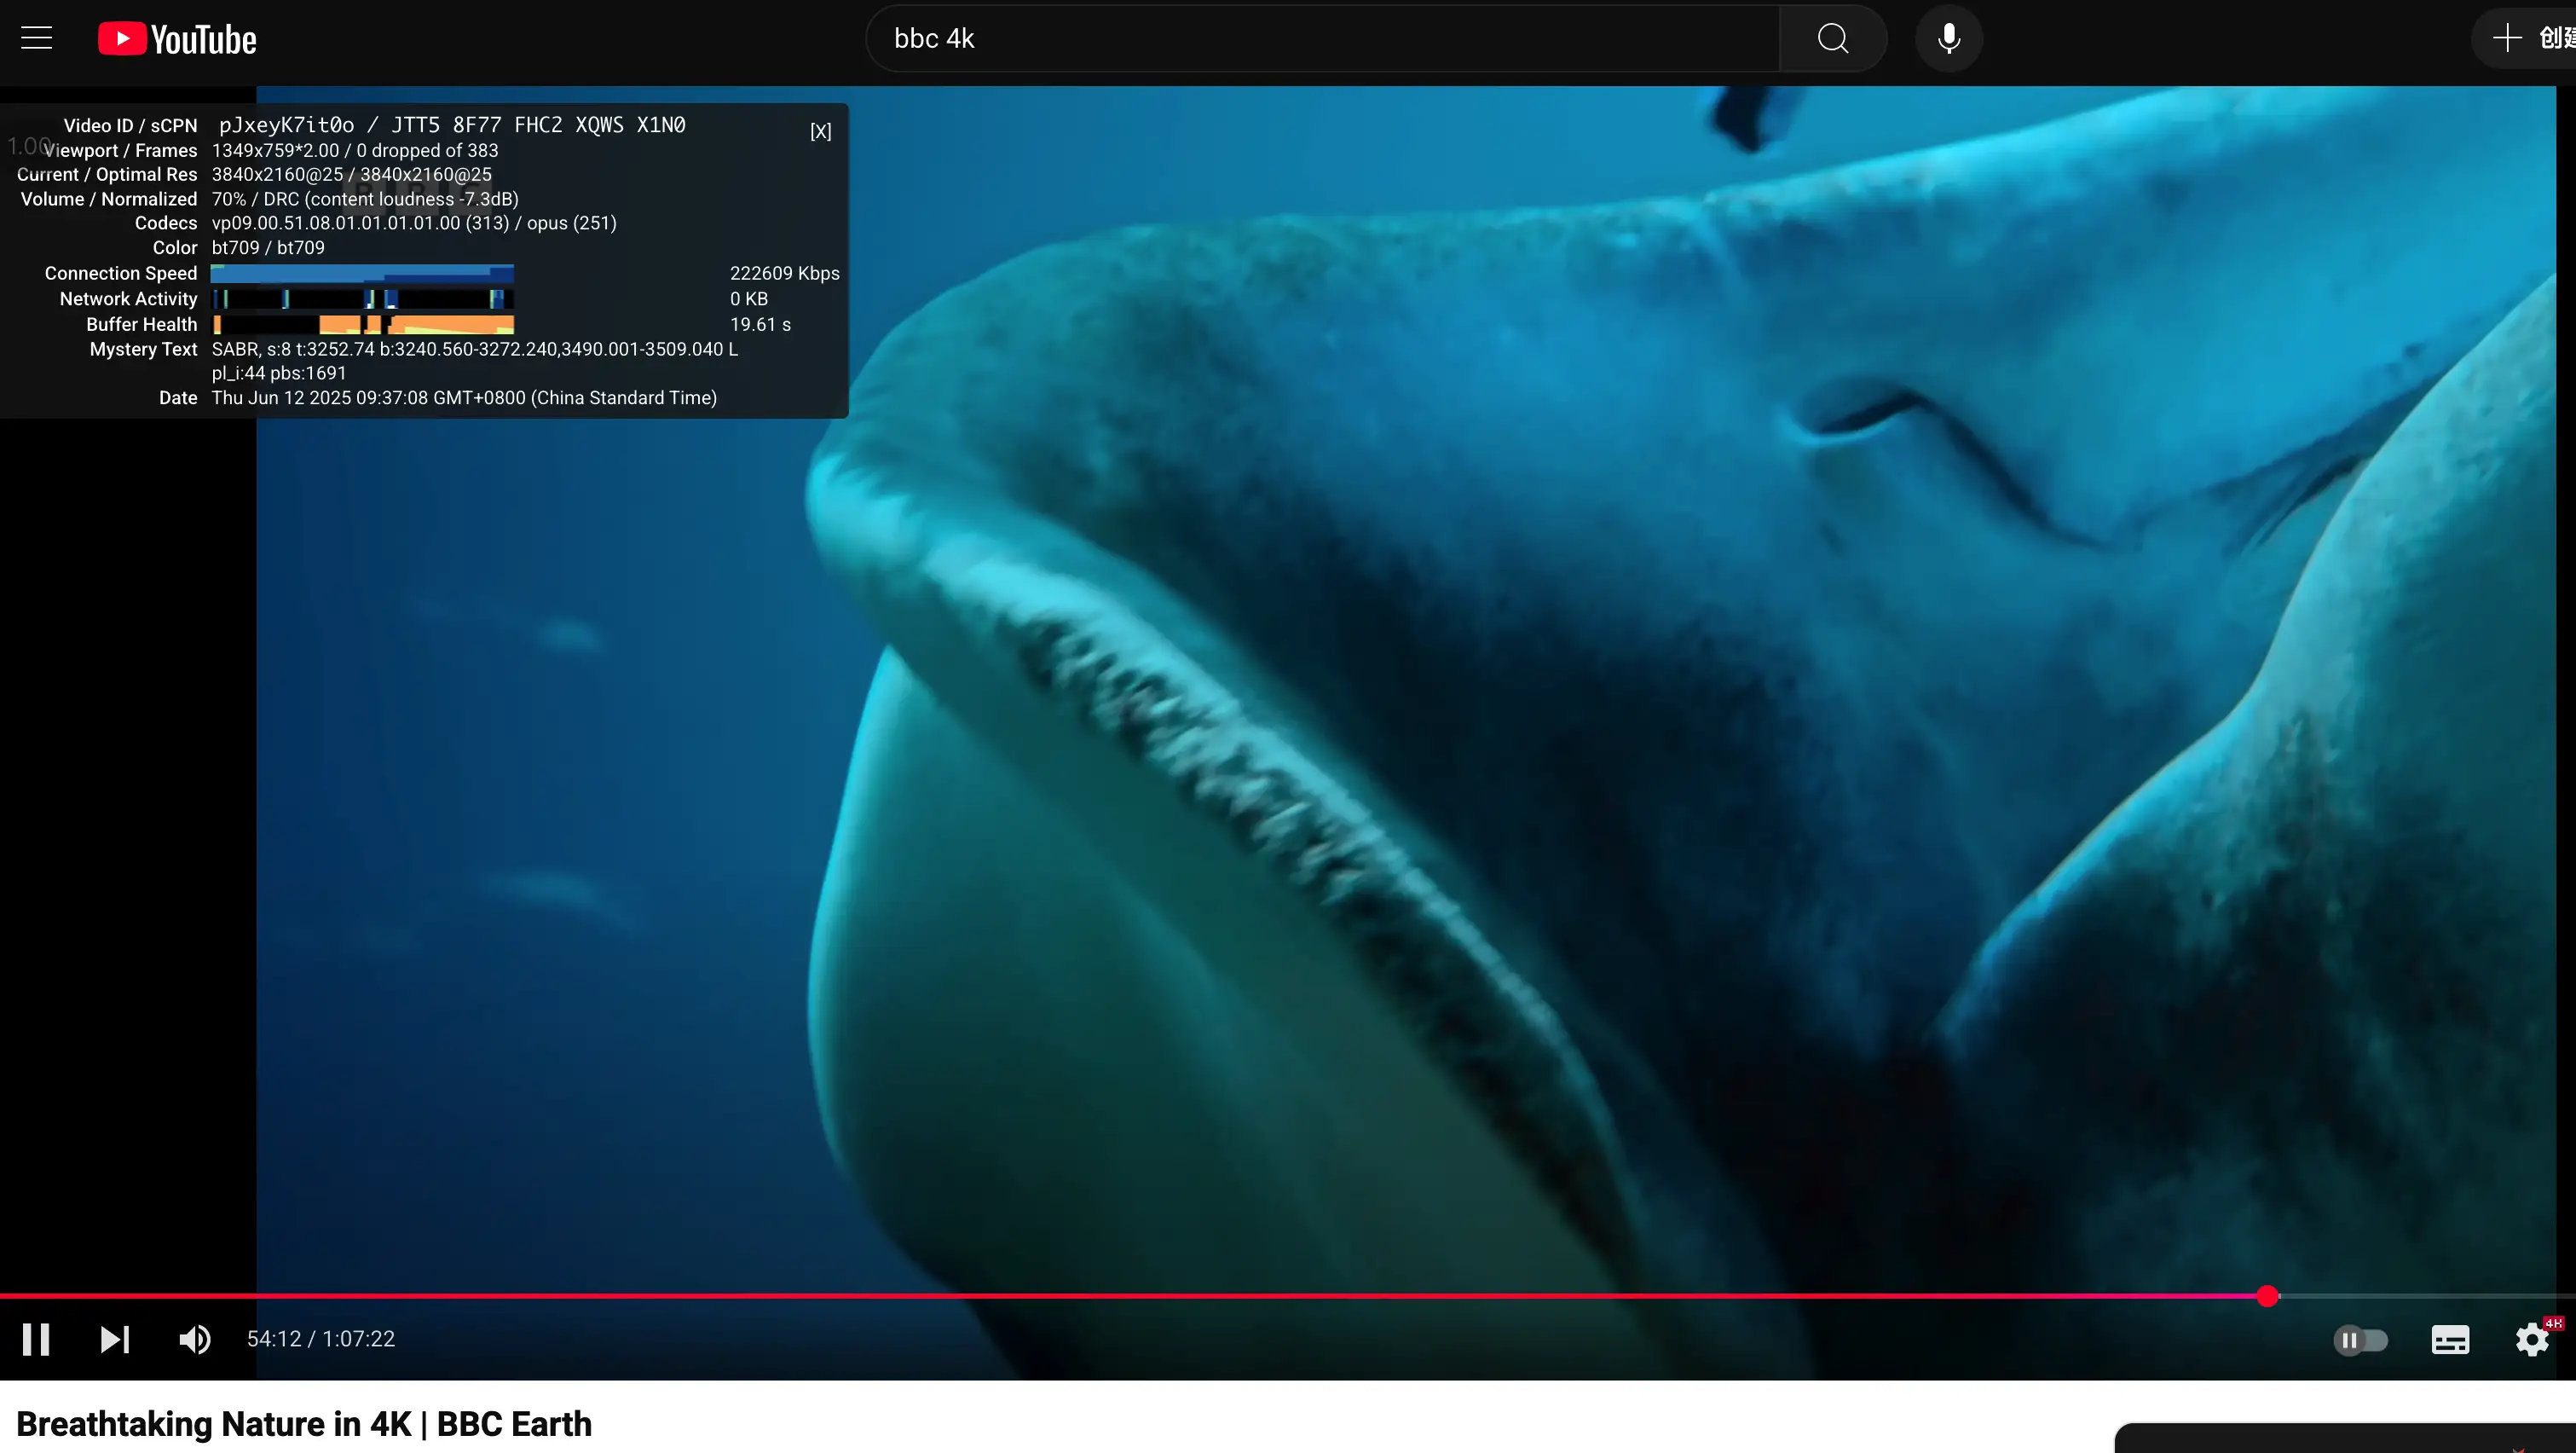Expand the guide sidebar with hamburger menu
Screen dimensions: 2576x1453
36,37
